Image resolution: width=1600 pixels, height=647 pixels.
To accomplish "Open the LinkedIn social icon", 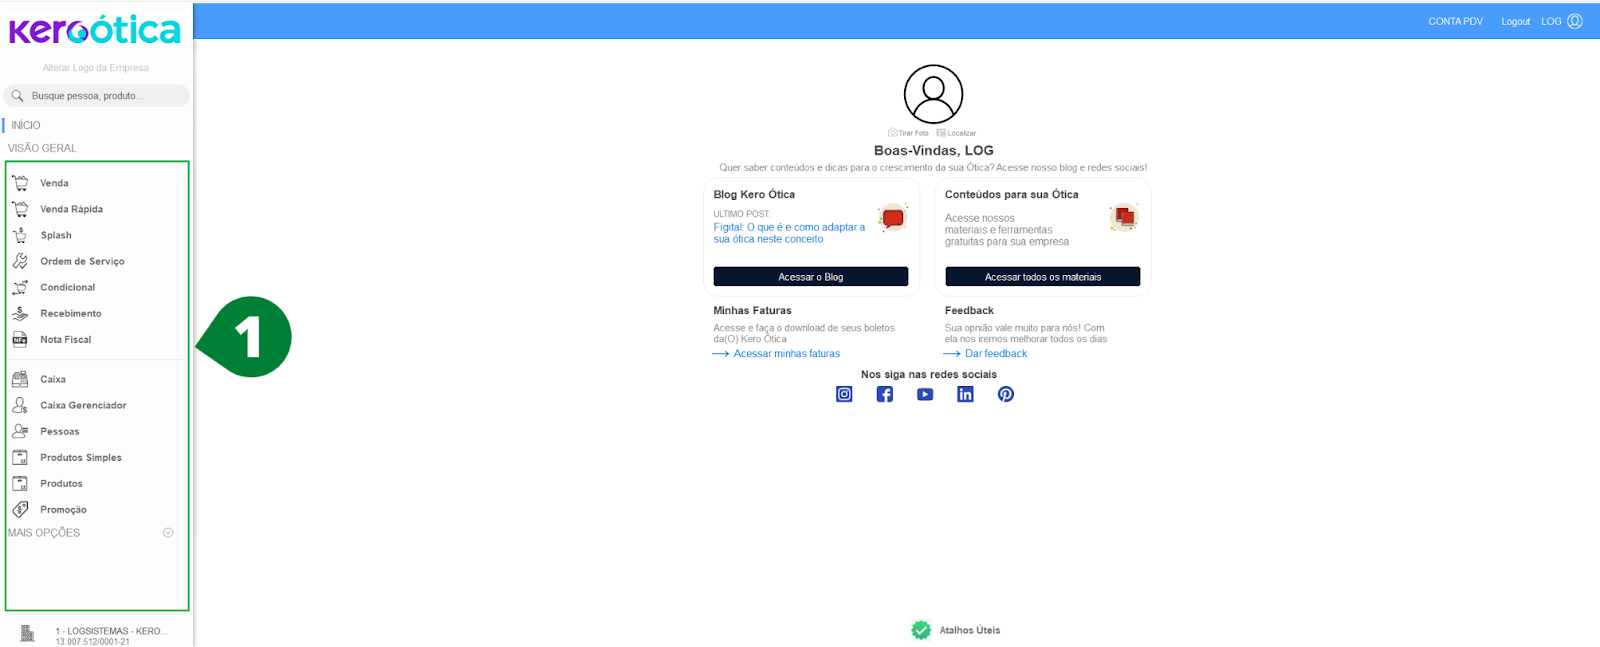I will (965, 394).
